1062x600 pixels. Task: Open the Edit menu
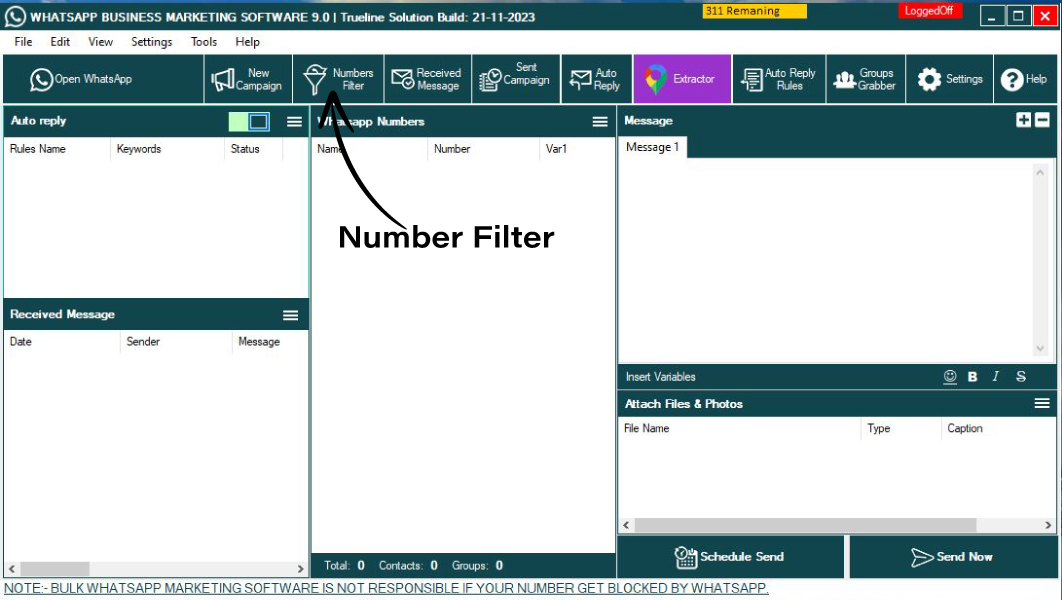pyautogui.click(x=60, y=42)
